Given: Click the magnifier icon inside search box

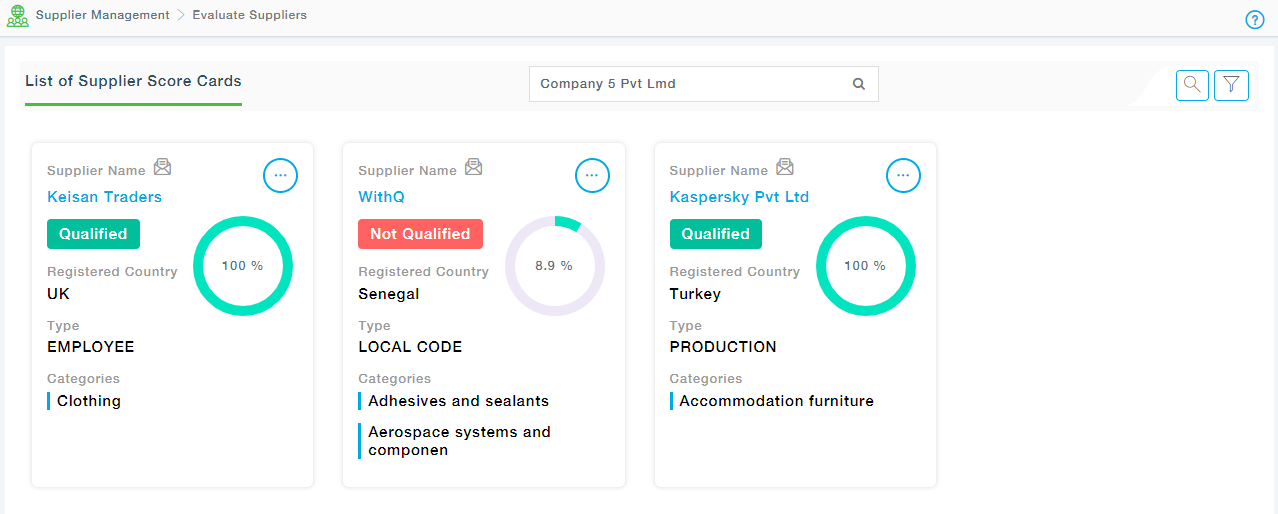Looking at the screenshot, I should (858, 84).
